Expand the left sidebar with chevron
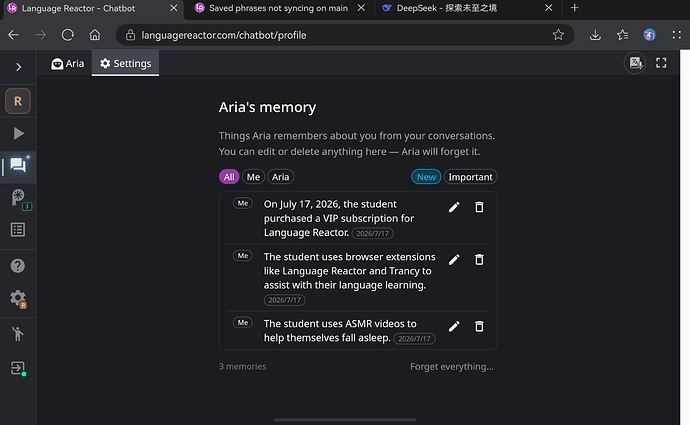The width and height of the screenshot is (690, 425). click(x=18, y=67)
